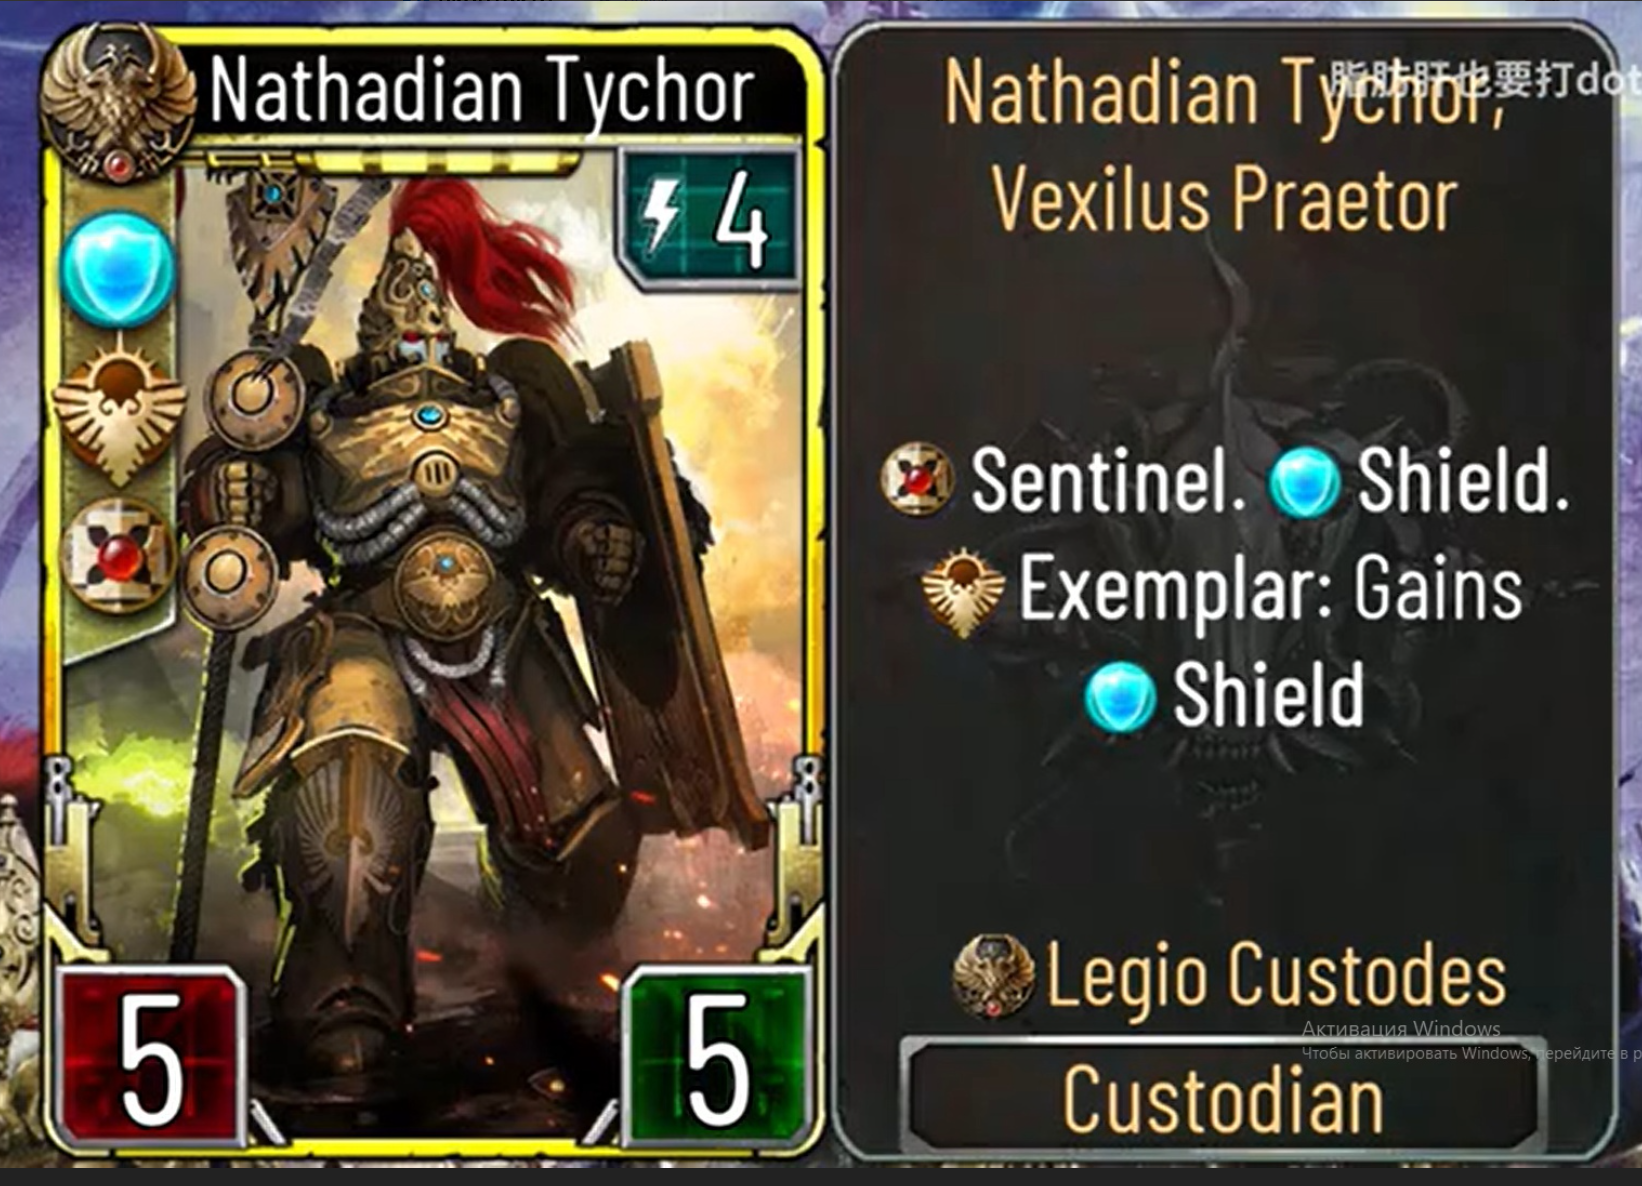Click the Vexilus Praetor subtitle text
1642x1186 pixels.
pyautogui.click(x=1224, y=199)
